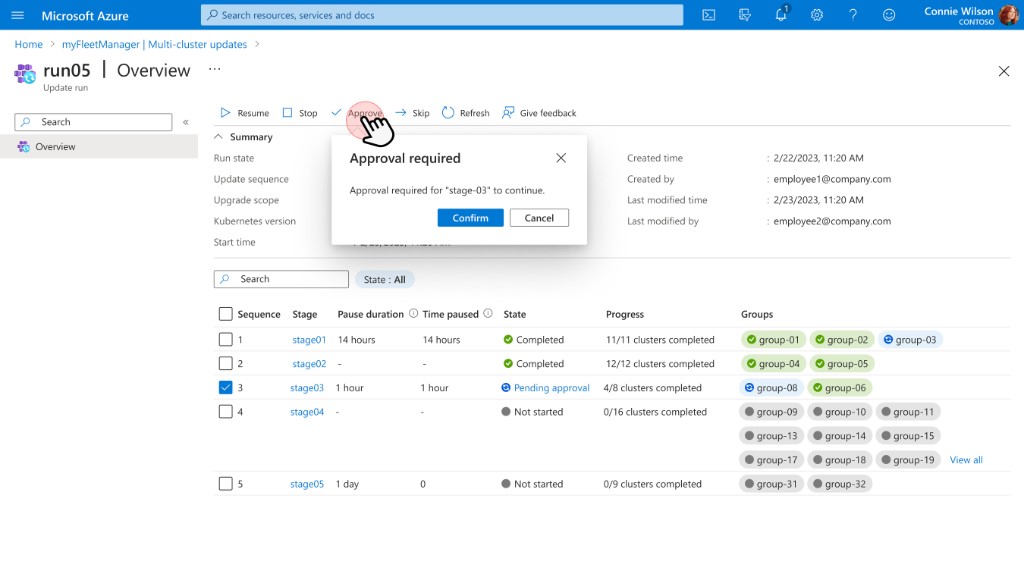View all groups for stage04
This screenshot has width=1024, height=571.
tap(966, 460)
